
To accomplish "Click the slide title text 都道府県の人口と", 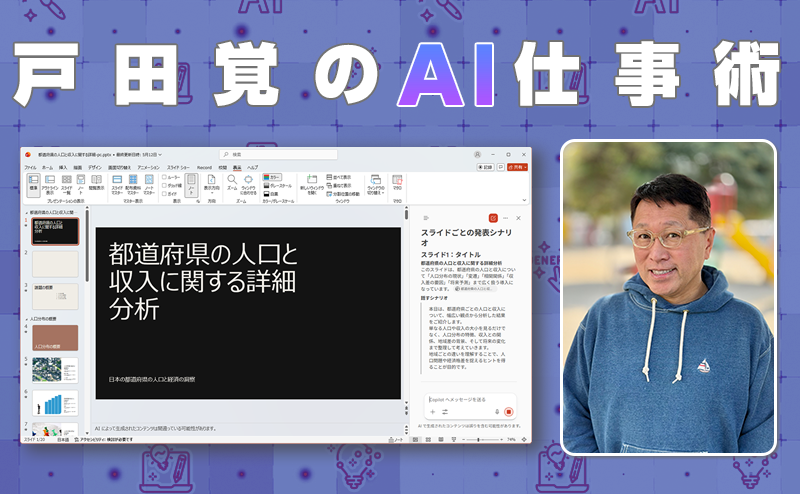I will pyautogui.click(x=203, y=254).
